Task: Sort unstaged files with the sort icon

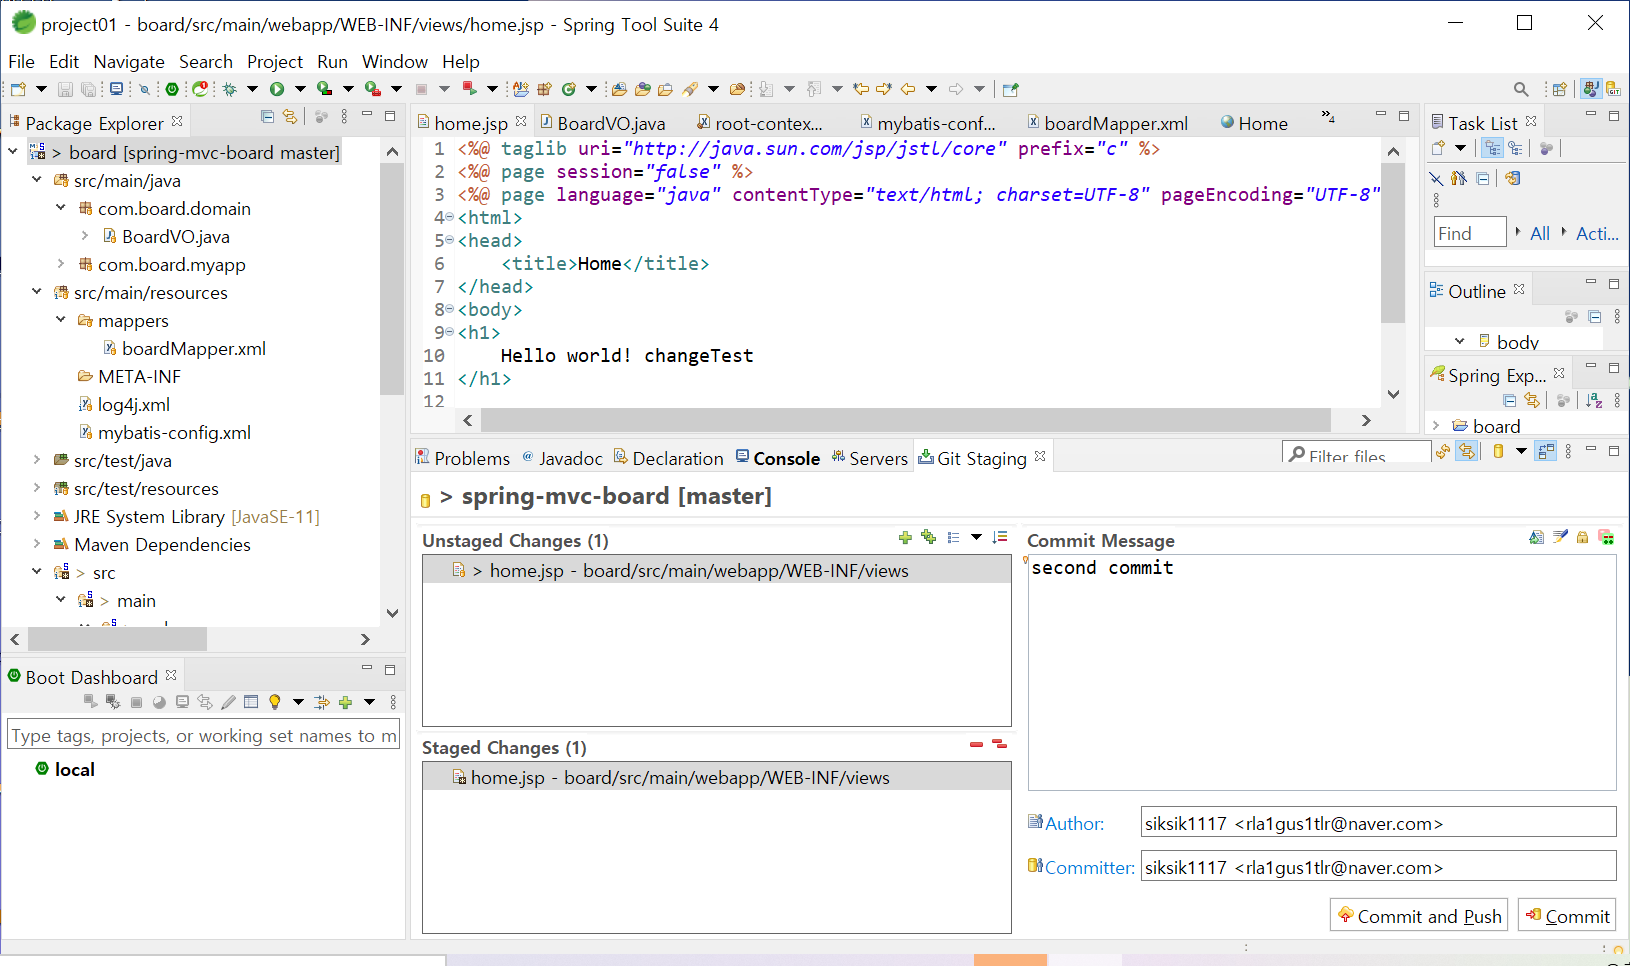Action: tap(1000, 538)
